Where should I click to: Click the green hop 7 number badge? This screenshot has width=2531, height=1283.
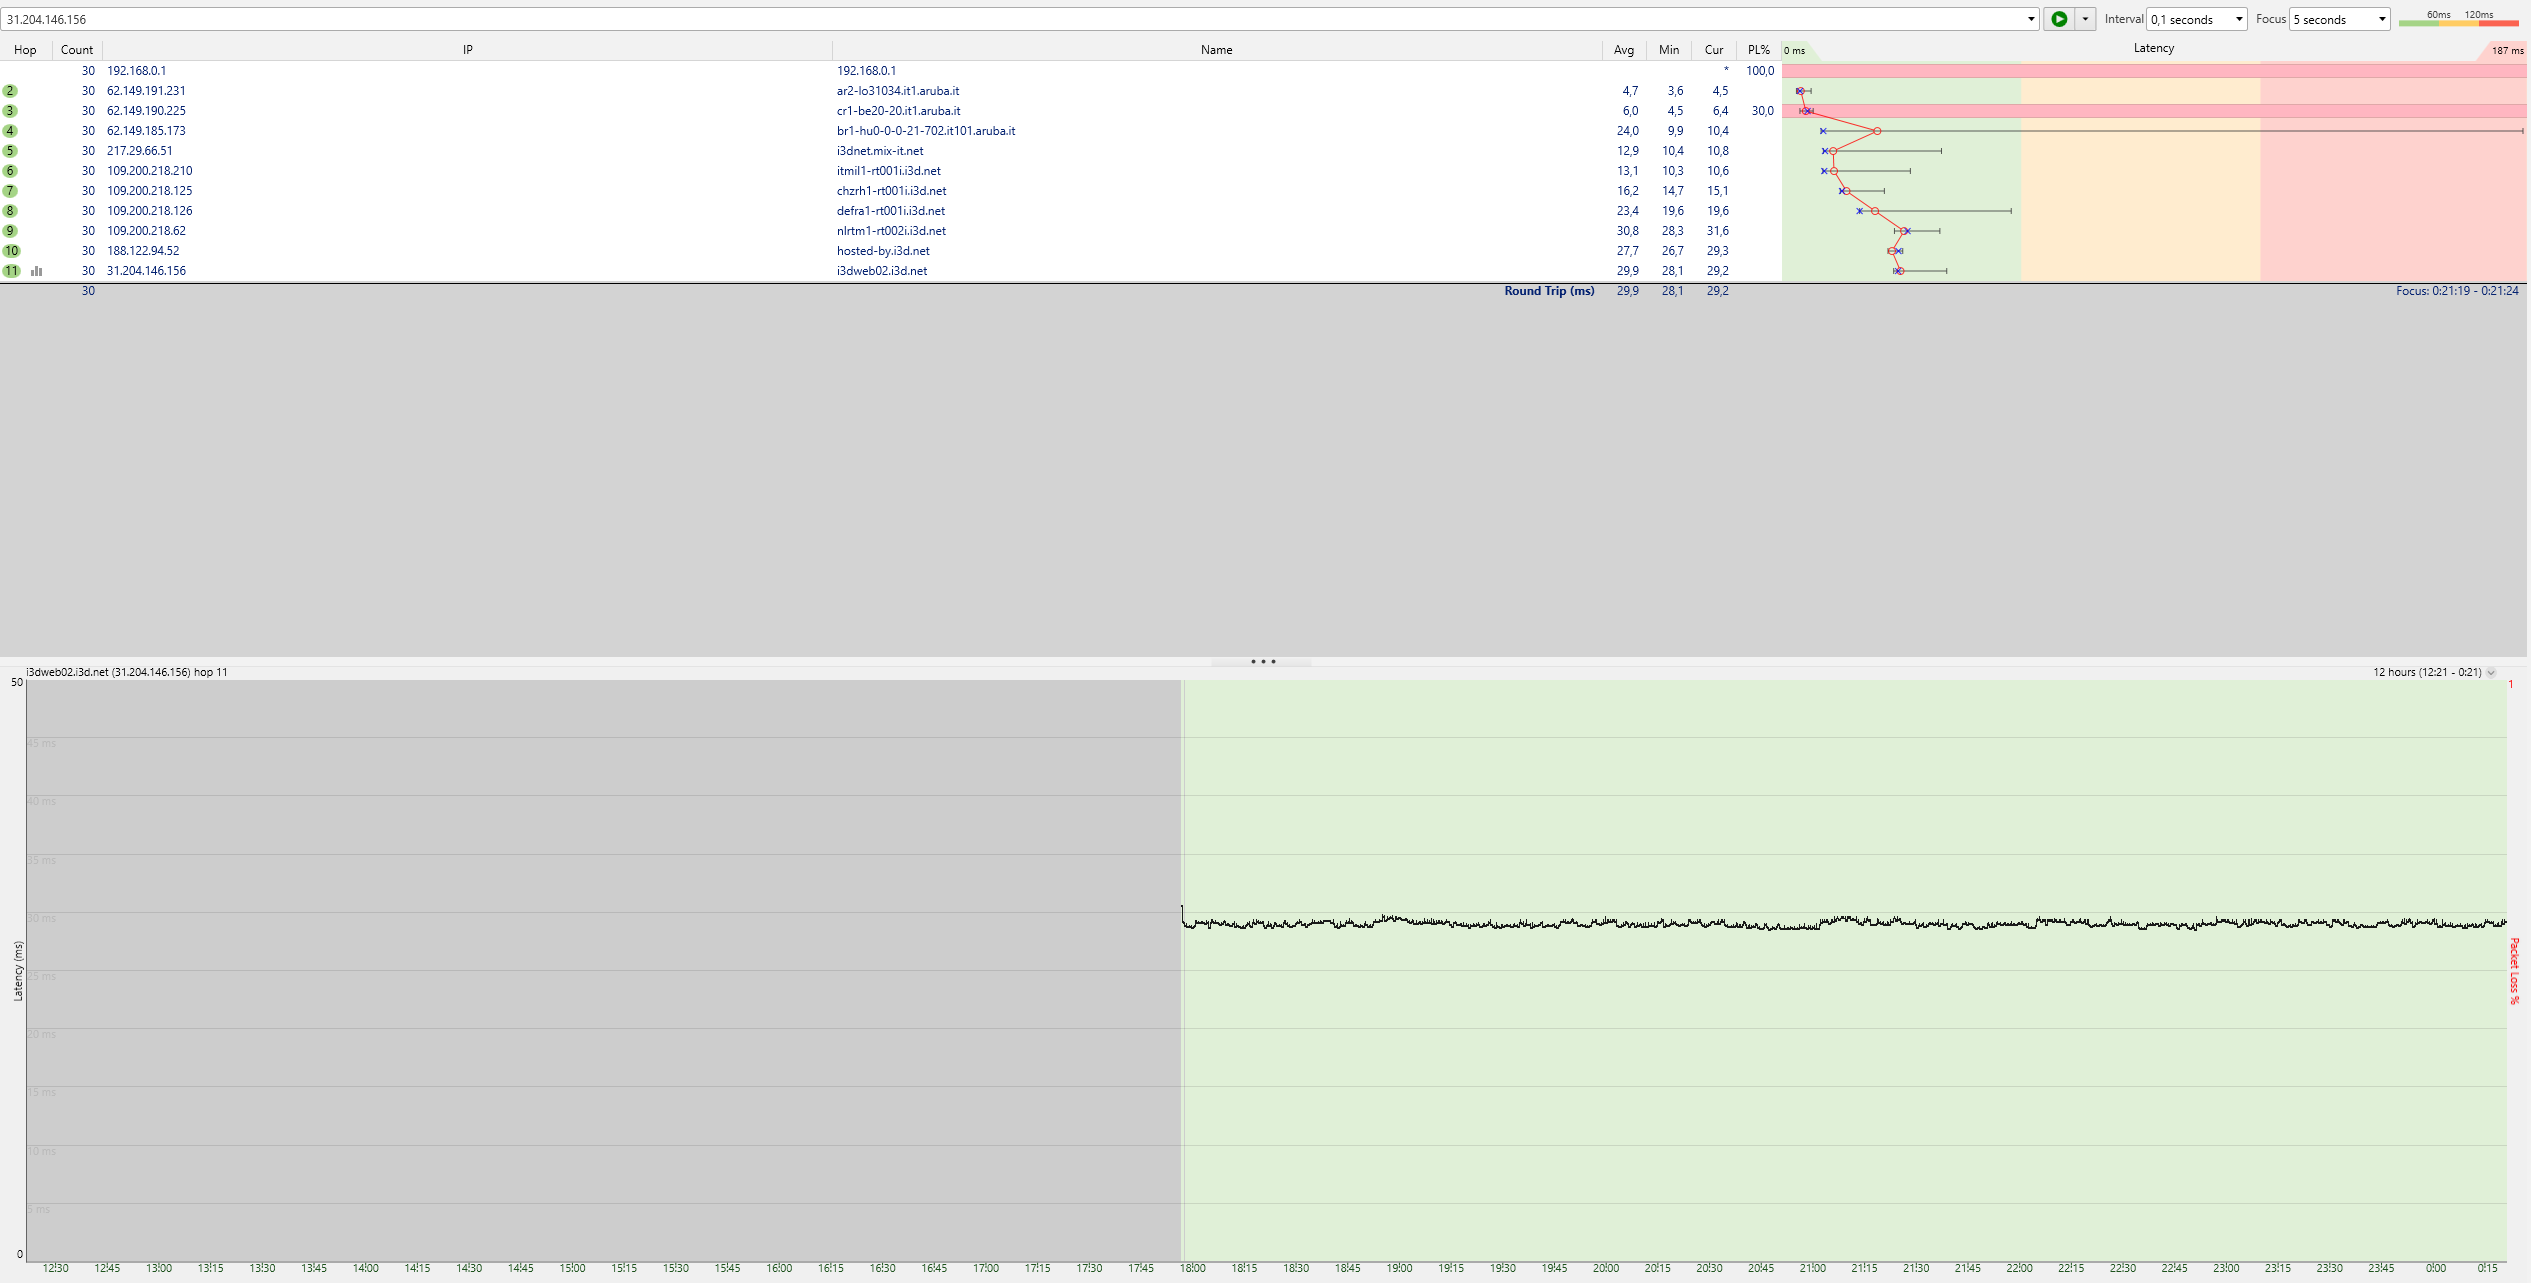(x=10, y=191)
